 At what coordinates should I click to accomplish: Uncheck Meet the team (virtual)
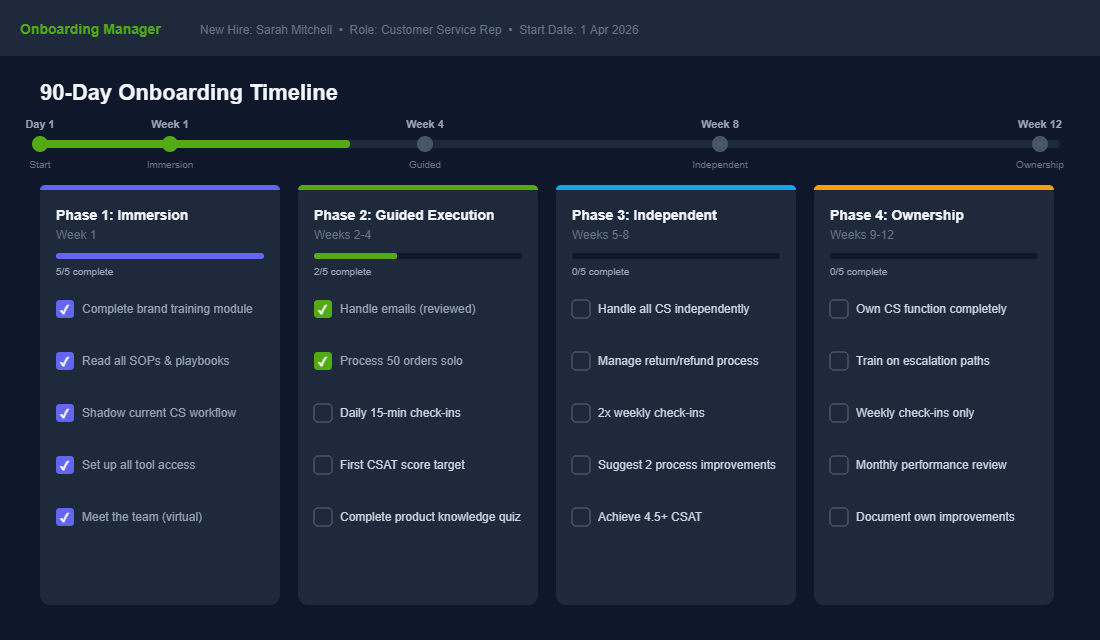point(64,517)
